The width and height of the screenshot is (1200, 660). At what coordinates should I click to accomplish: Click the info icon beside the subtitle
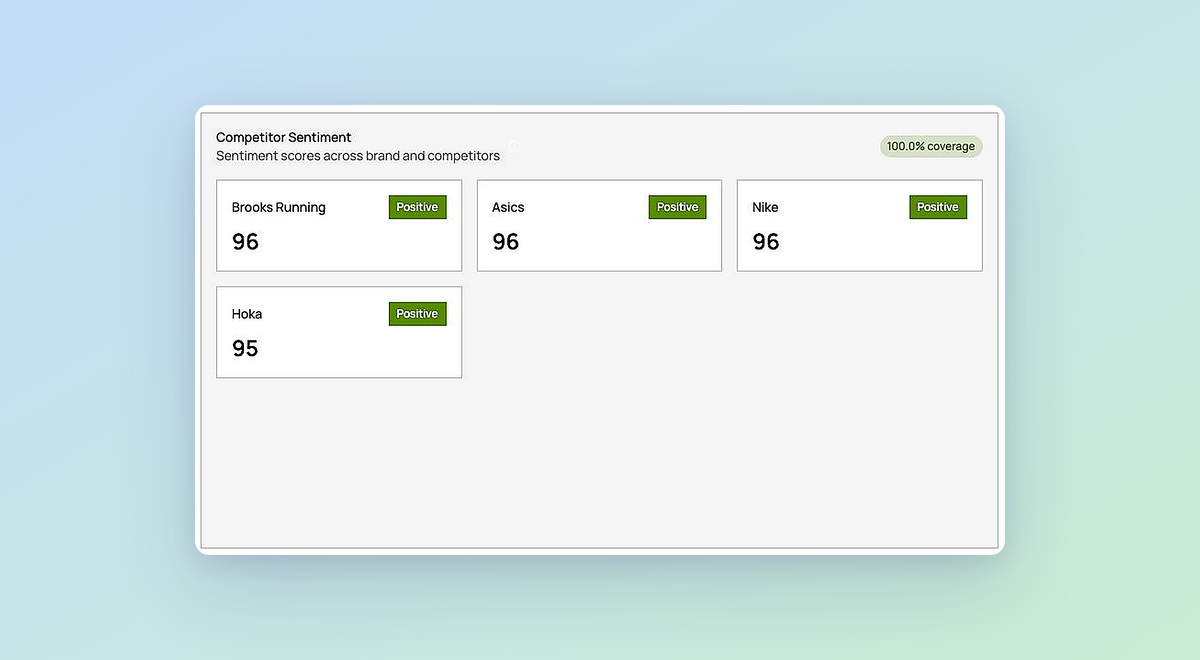pos(514,147)
